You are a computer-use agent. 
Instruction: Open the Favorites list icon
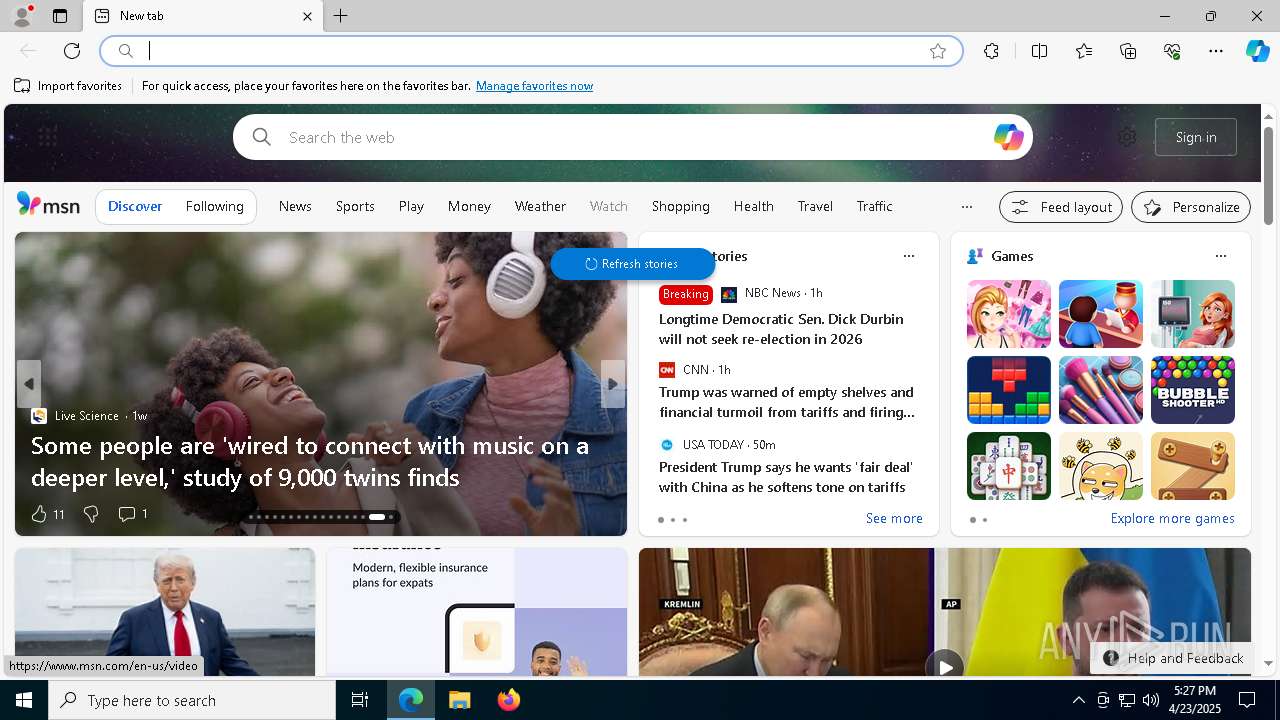coord(1084,51)
